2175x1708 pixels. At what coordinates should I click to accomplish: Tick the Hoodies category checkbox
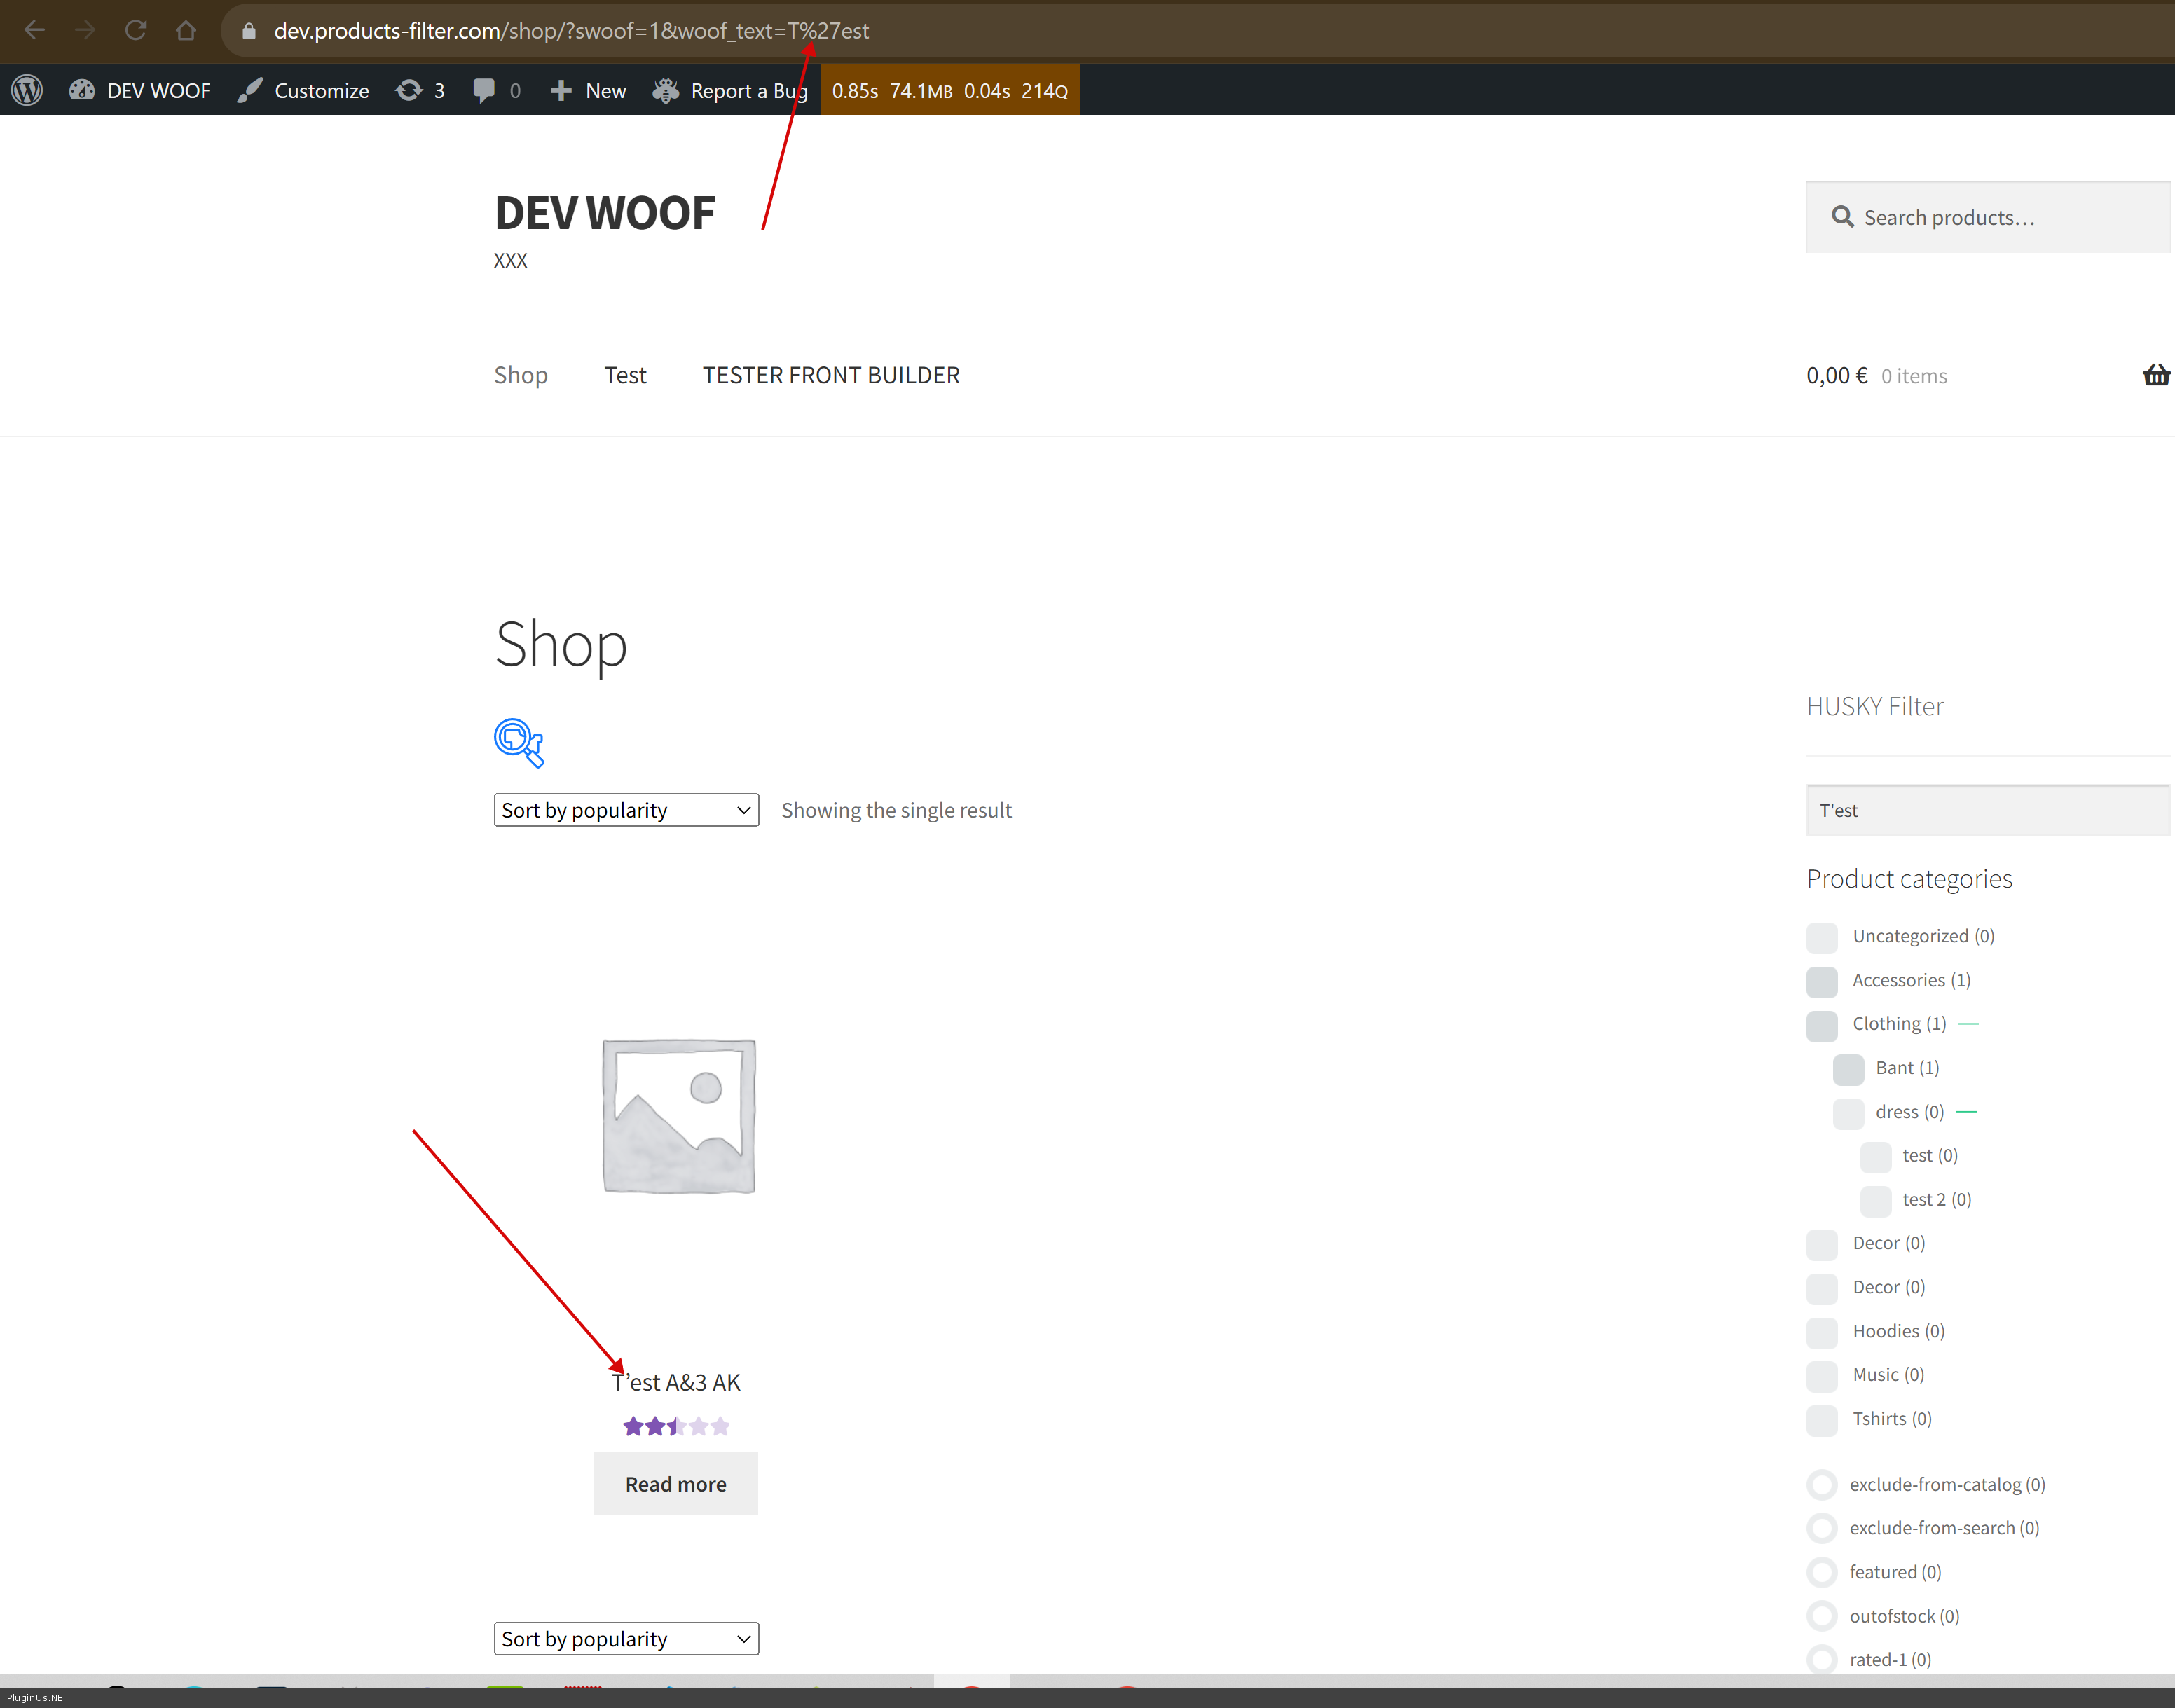click(x=1822, y=1332)
